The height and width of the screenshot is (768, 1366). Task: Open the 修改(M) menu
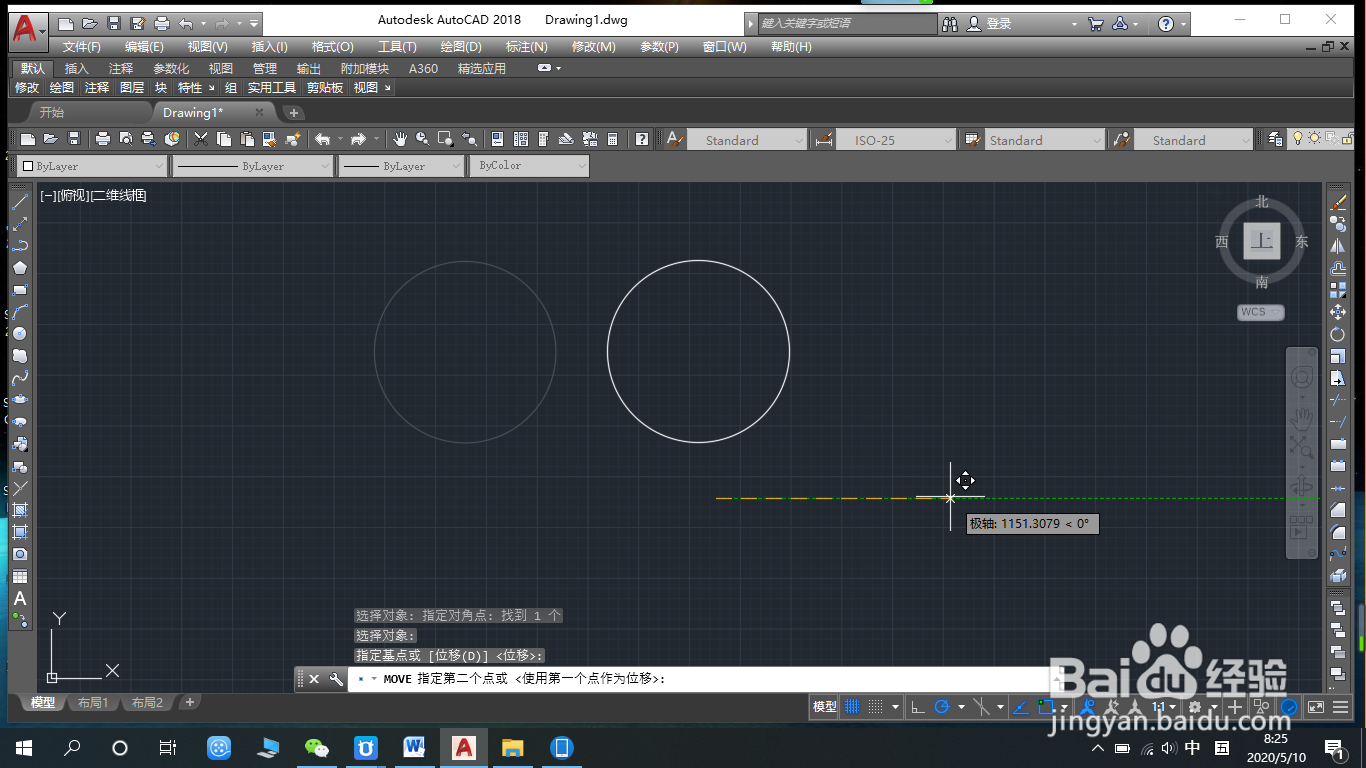pos(593,47)
